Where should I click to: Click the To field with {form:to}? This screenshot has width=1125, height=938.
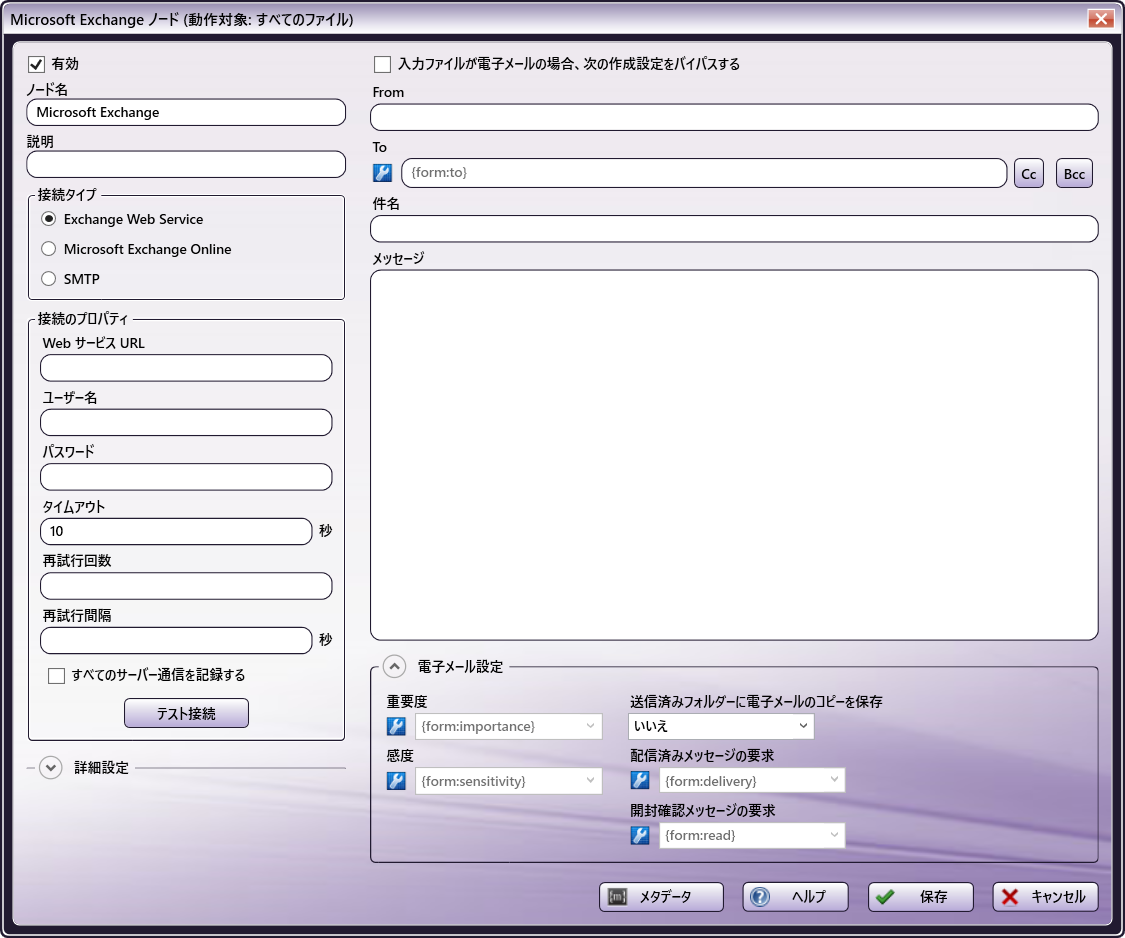point(704,173)
